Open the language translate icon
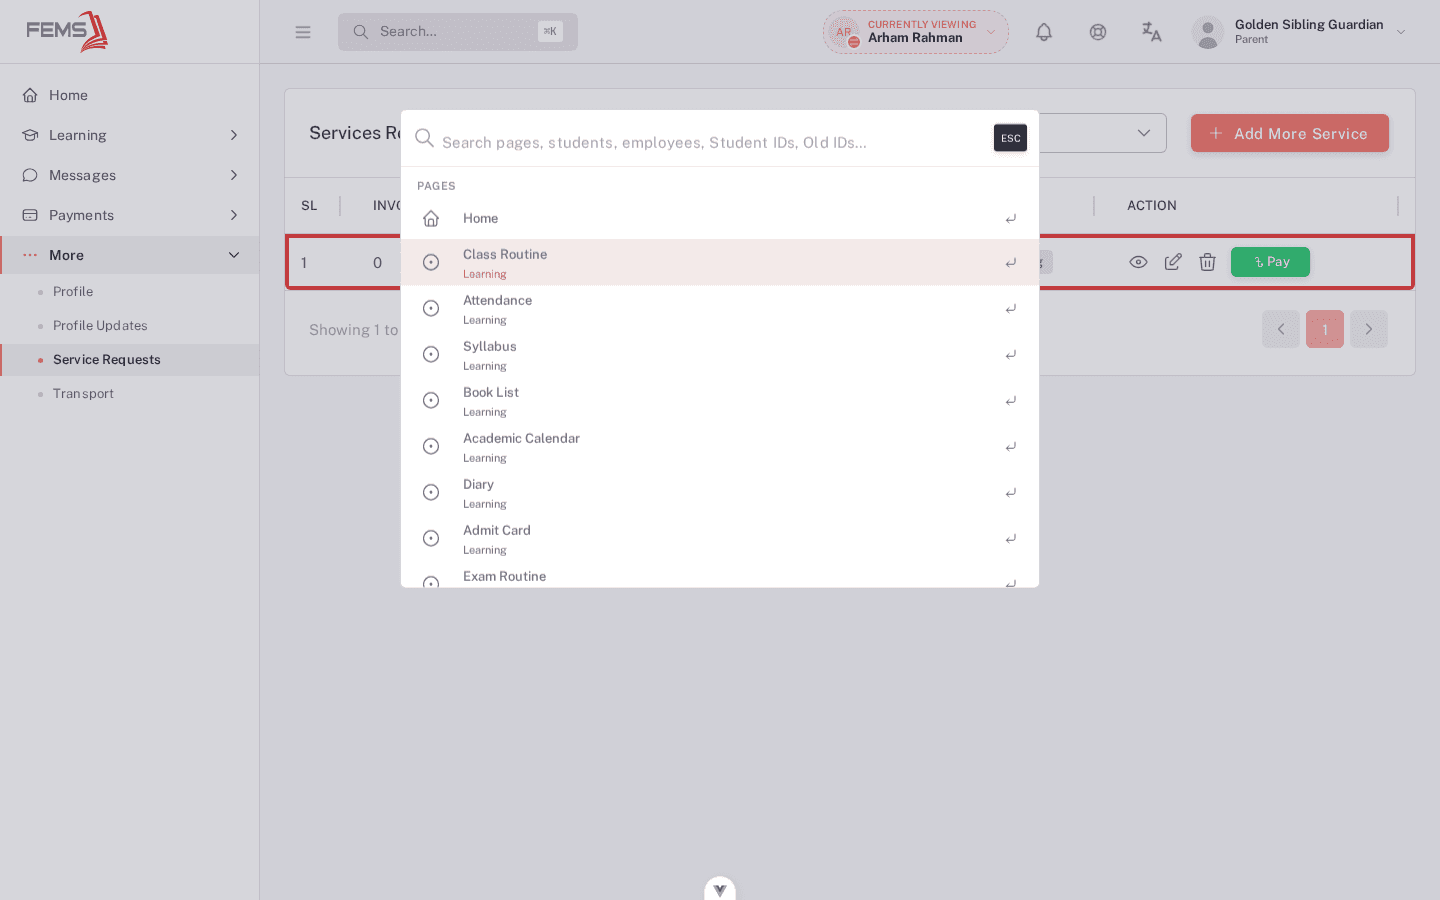The height and width of the screenshot is (900, 1440). point(1152,32)
